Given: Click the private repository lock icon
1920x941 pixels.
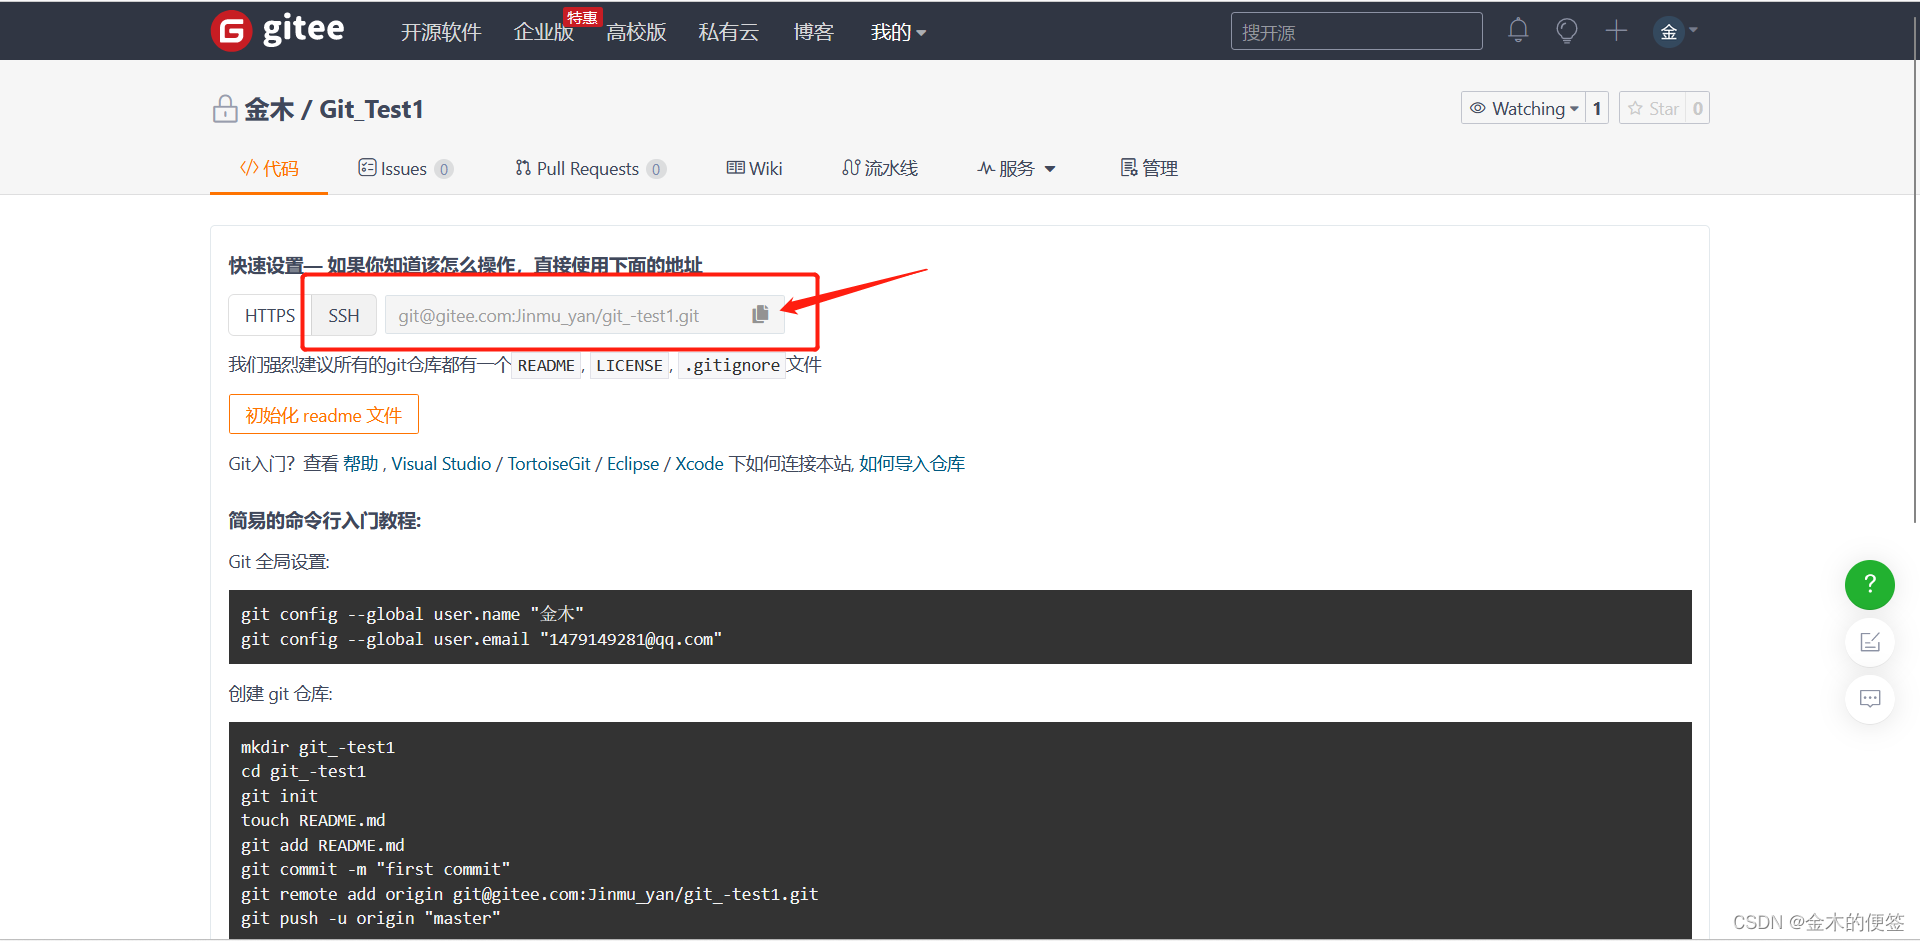Looking at the screenshot, I should [225, 108].
